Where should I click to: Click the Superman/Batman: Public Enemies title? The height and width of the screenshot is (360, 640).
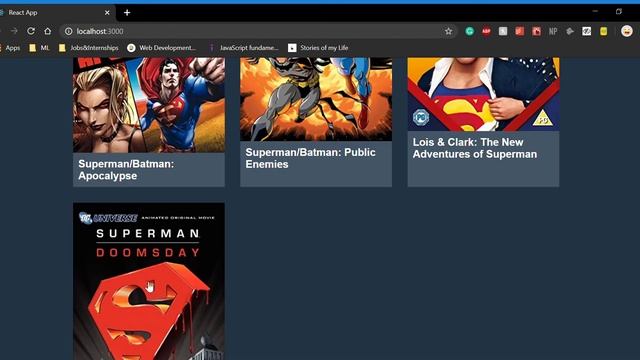pos(310,158)
